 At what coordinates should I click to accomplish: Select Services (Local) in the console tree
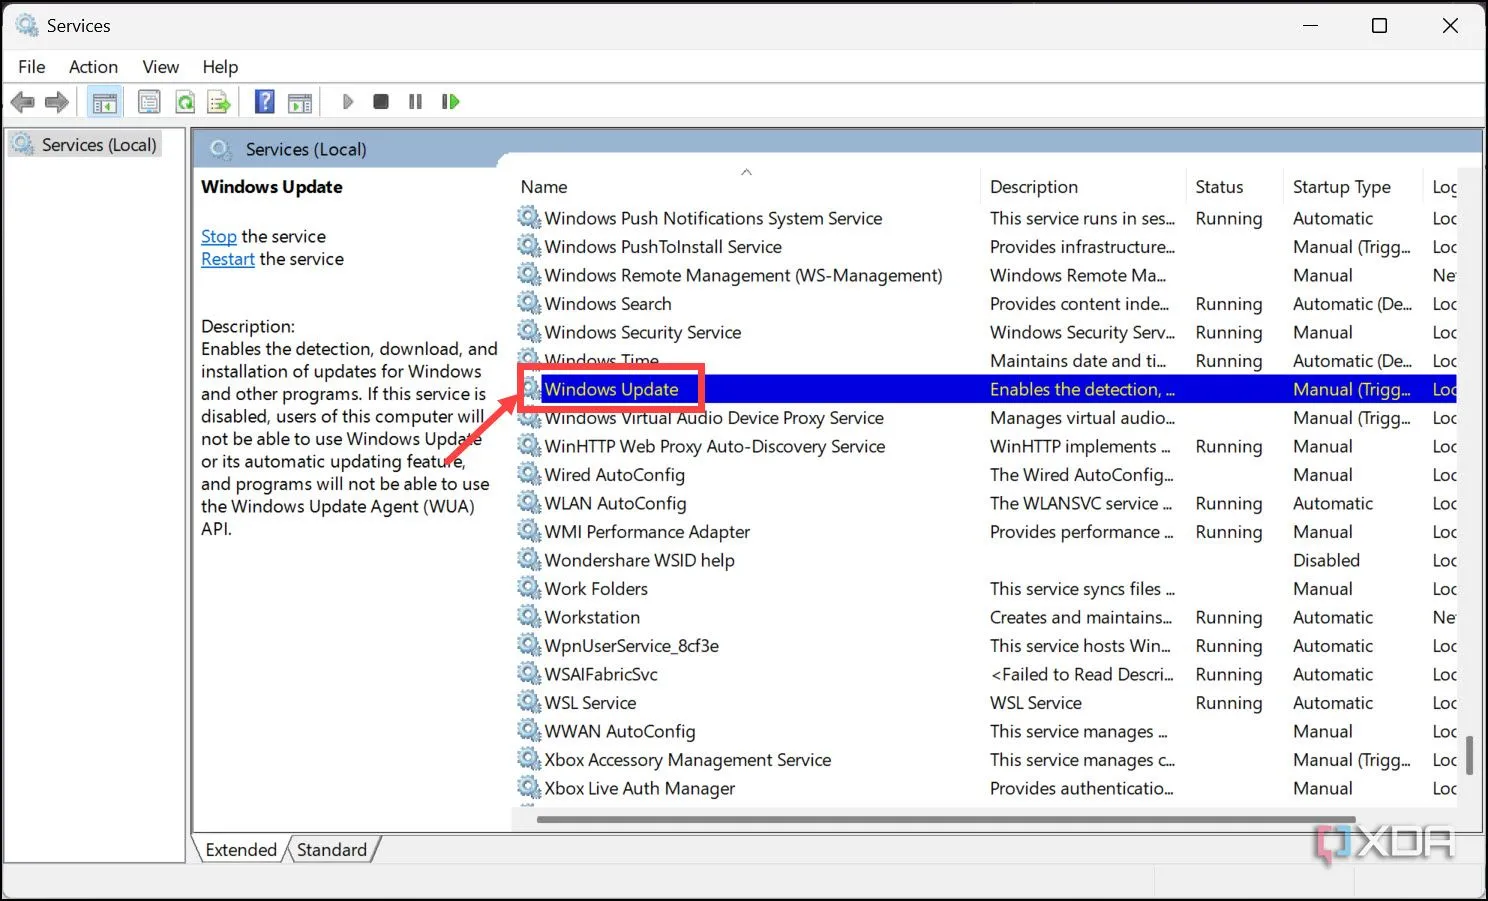(x=98, y=145)
